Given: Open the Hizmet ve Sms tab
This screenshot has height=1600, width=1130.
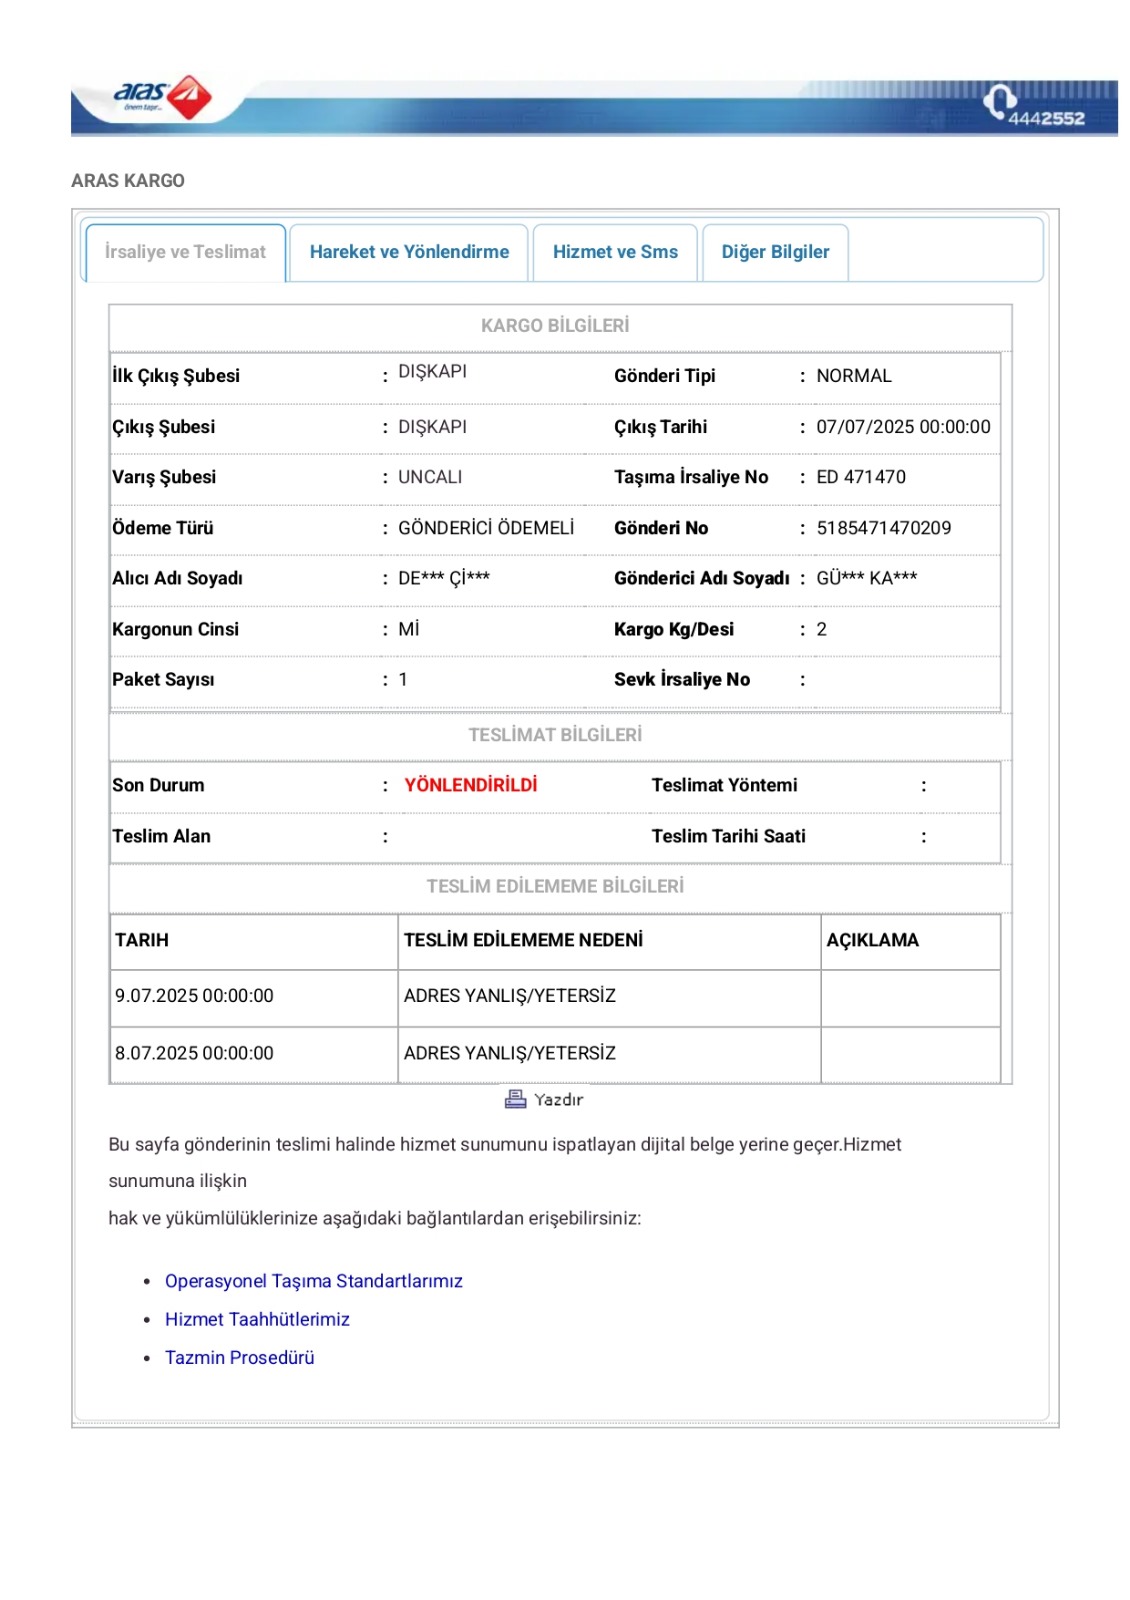Looking at the screenshot, I should (615, 252).
